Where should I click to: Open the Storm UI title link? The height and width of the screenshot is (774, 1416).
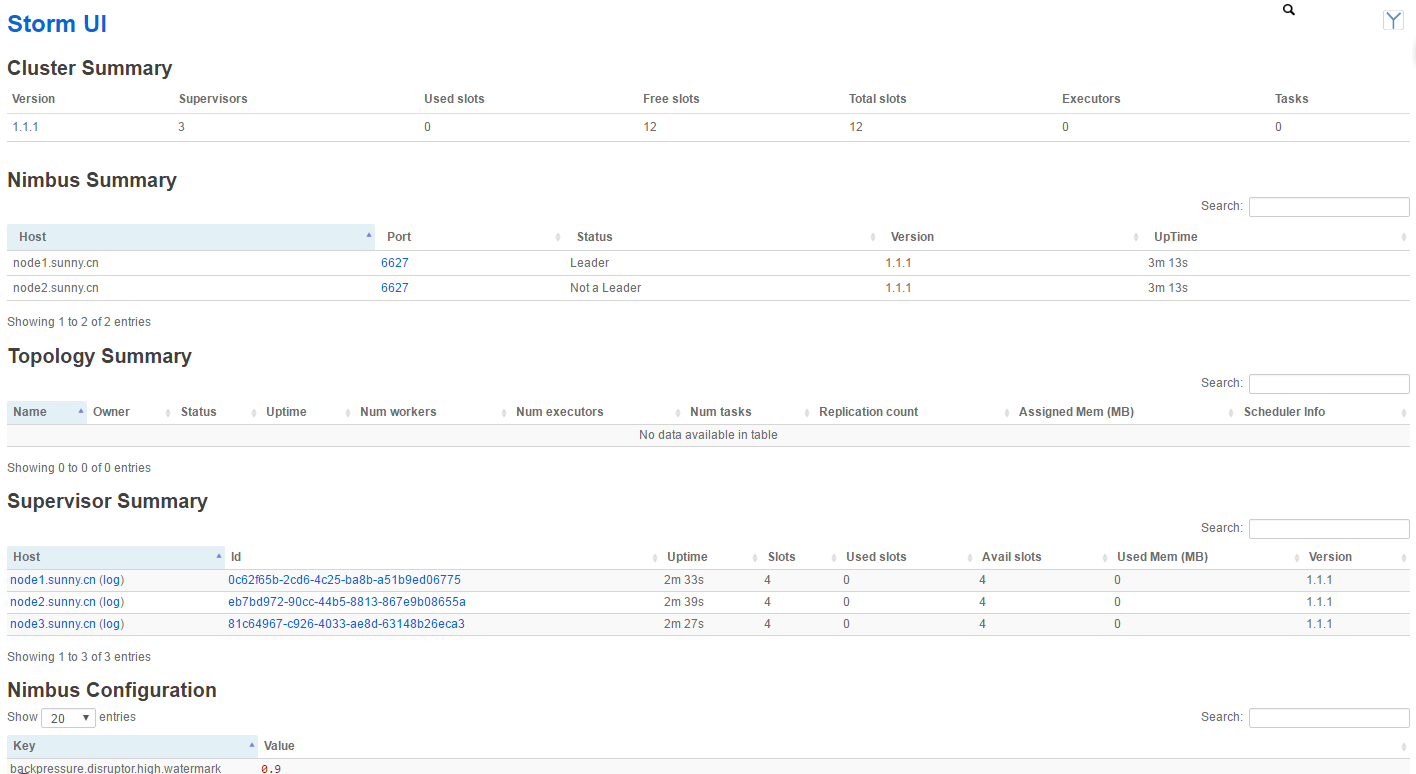tap(57, 24)
